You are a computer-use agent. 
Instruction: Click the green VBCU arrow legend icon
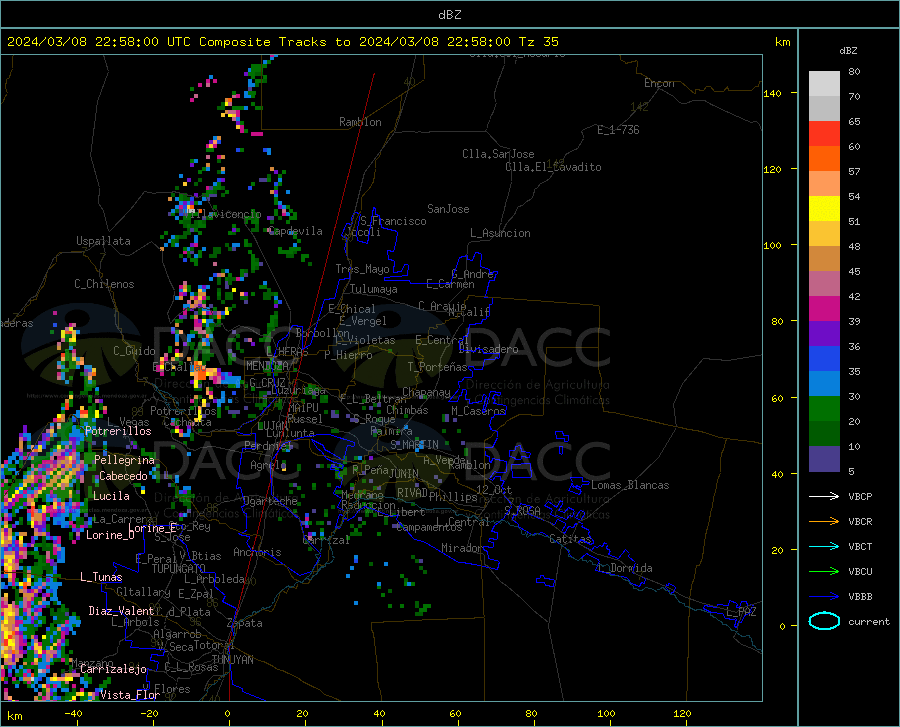(824, 572)
